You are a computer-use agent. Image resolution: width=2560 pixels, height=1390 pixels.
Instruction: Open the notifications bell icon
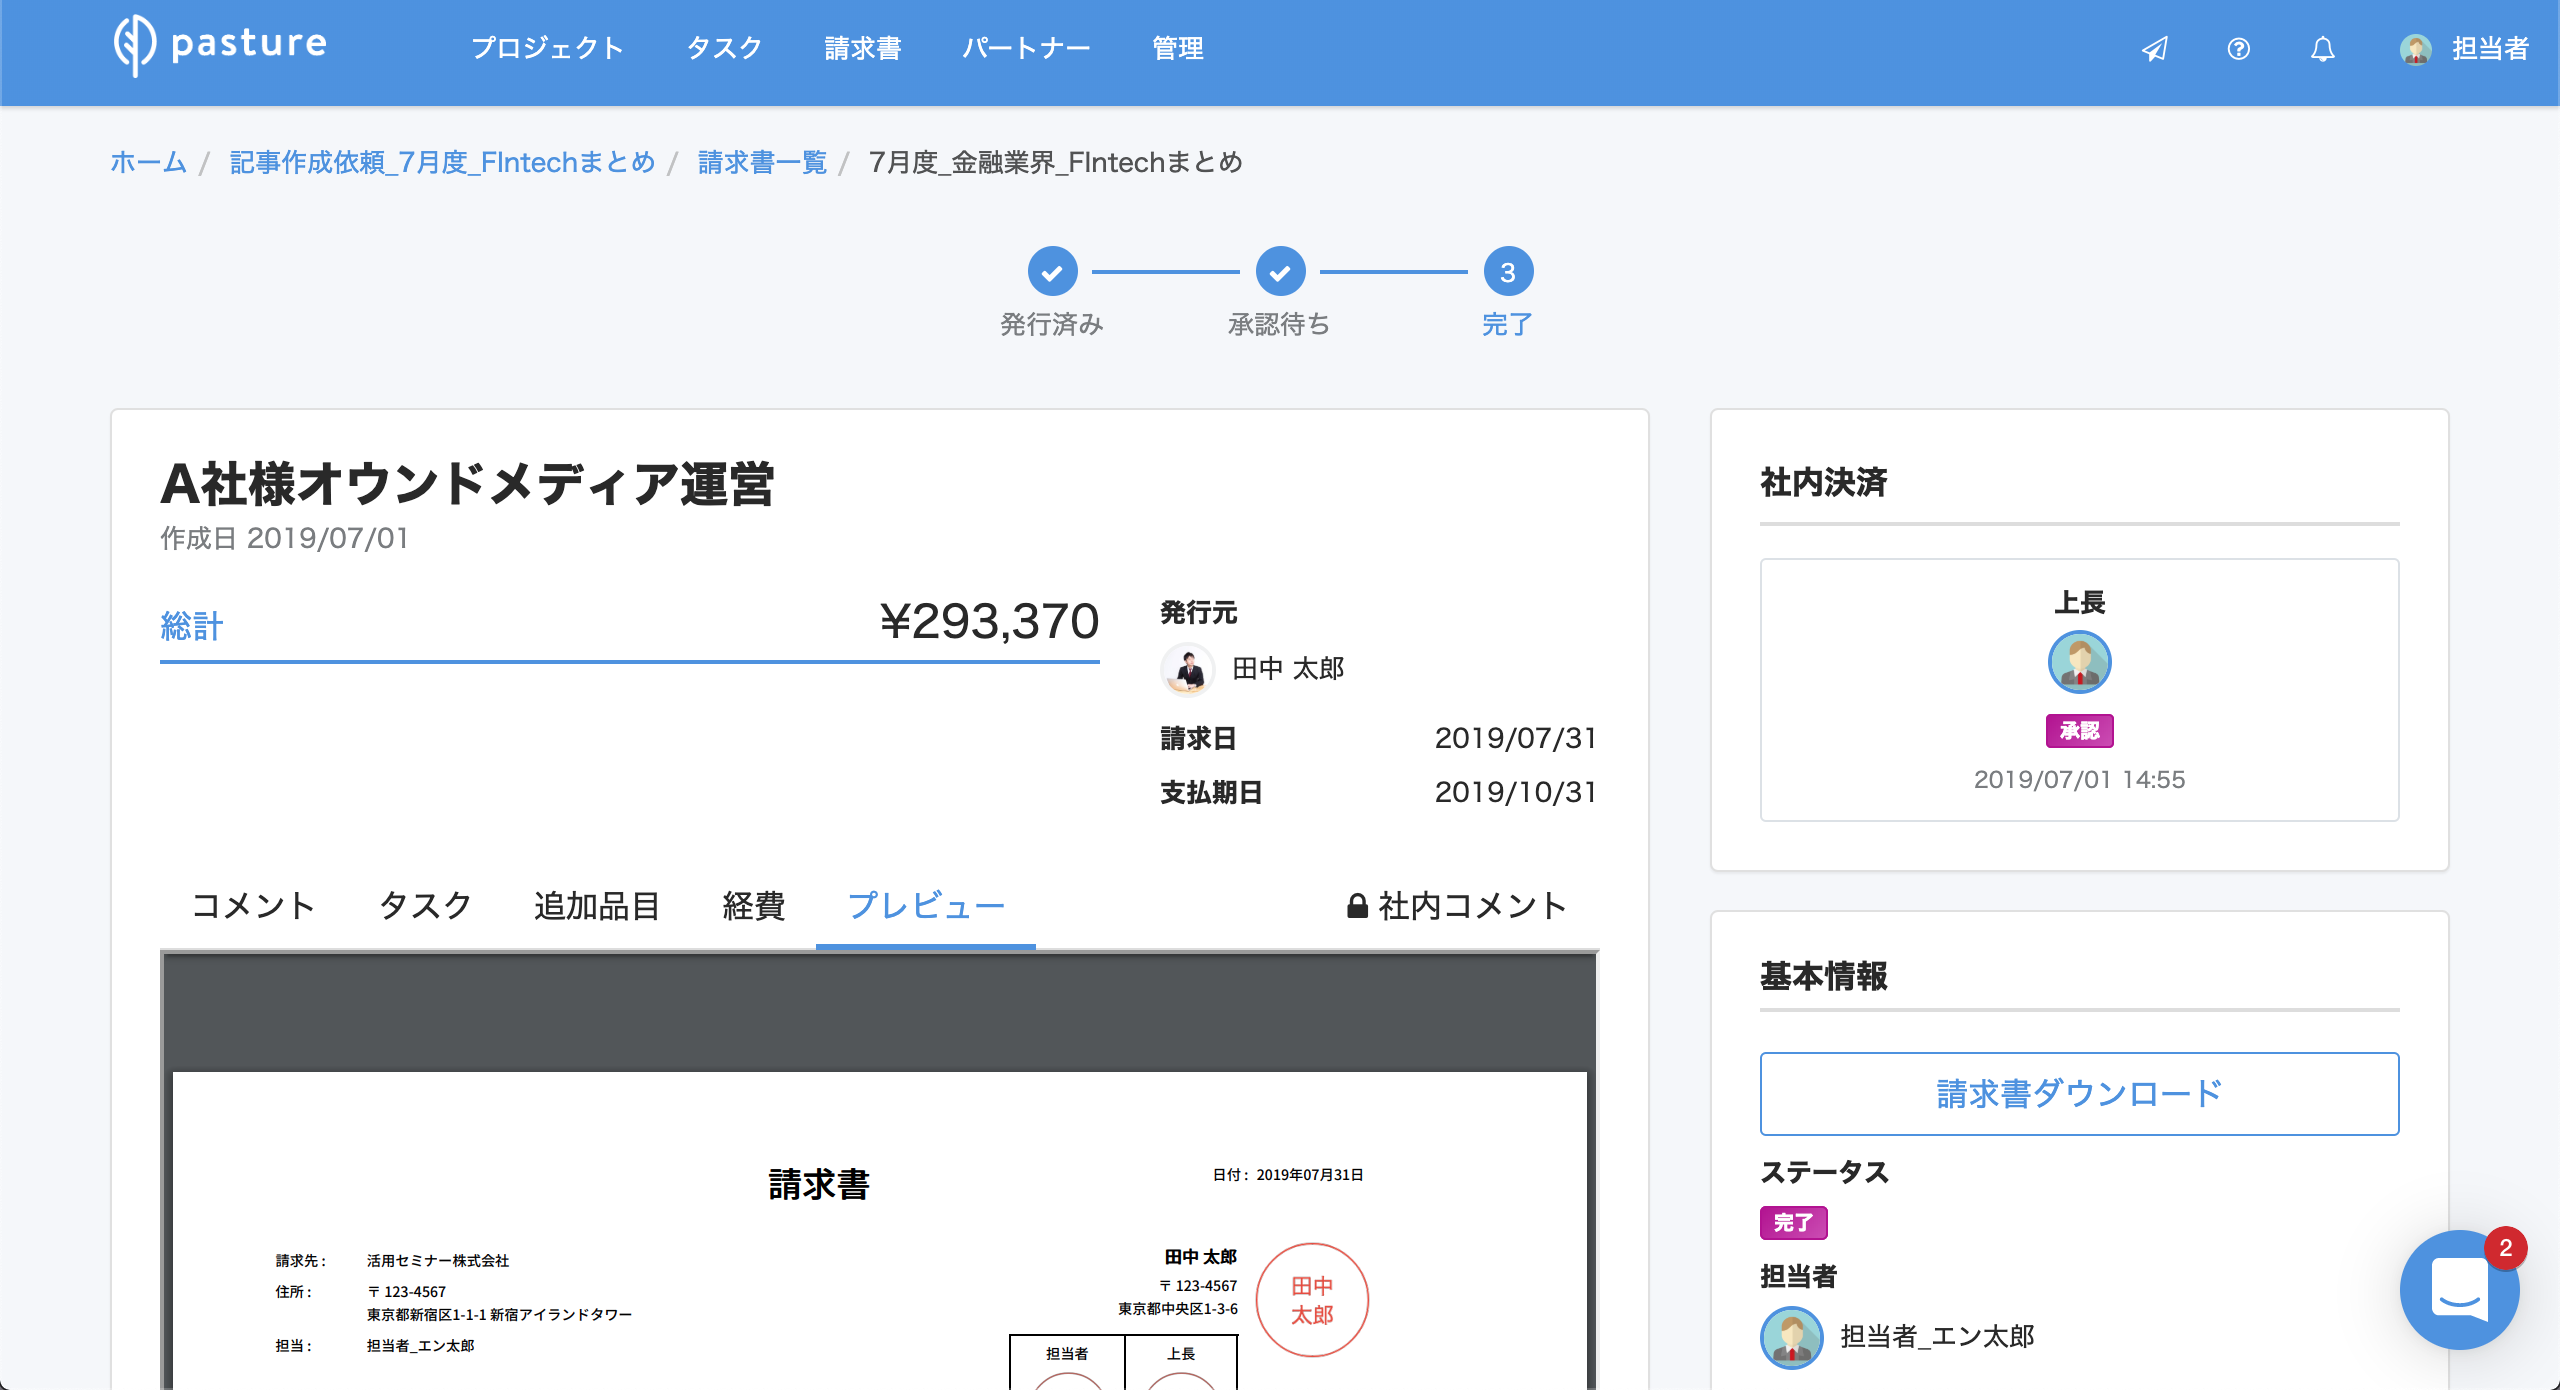pyautogui.click(x=2323, y=49)
